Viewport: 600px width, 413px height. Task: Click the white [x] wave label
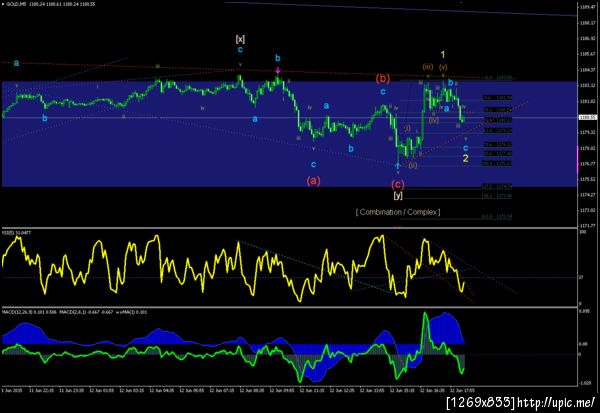(x=240, y=39)
